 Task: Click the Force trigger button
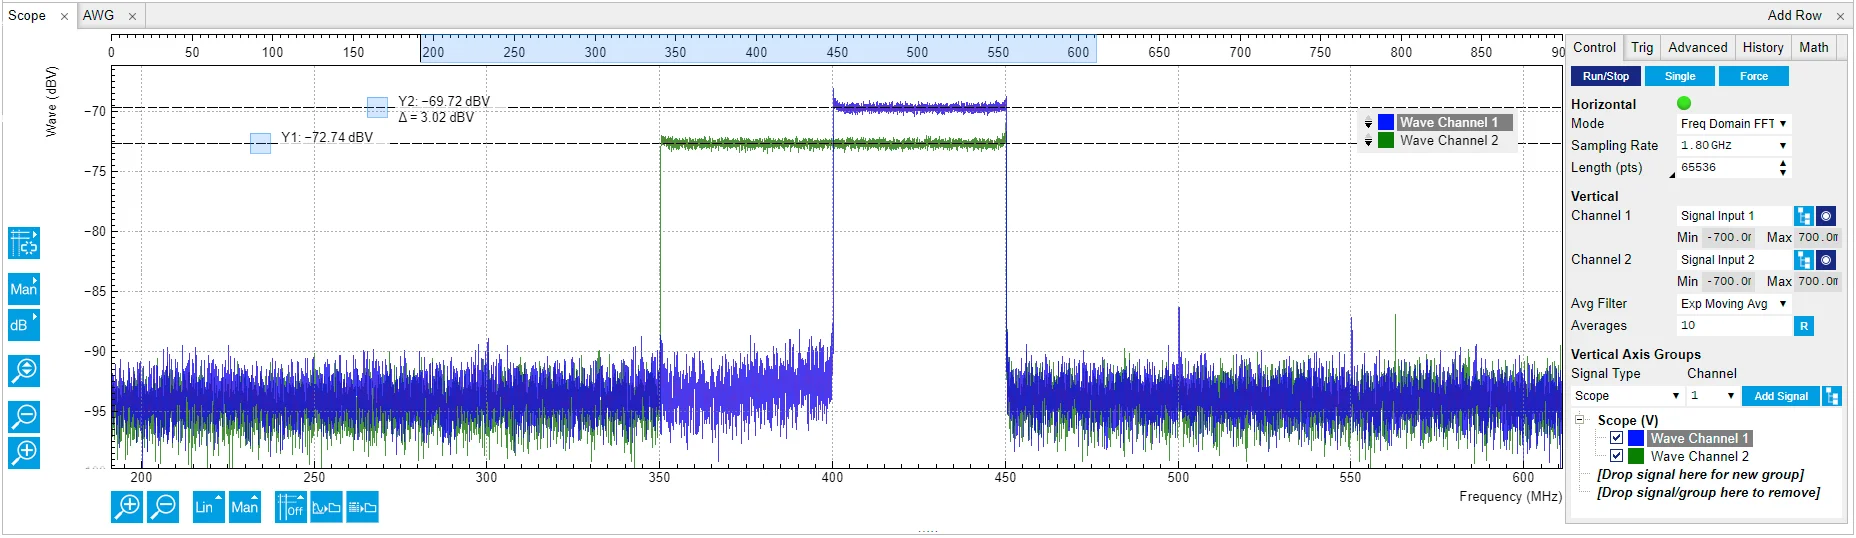point(1754,76)
